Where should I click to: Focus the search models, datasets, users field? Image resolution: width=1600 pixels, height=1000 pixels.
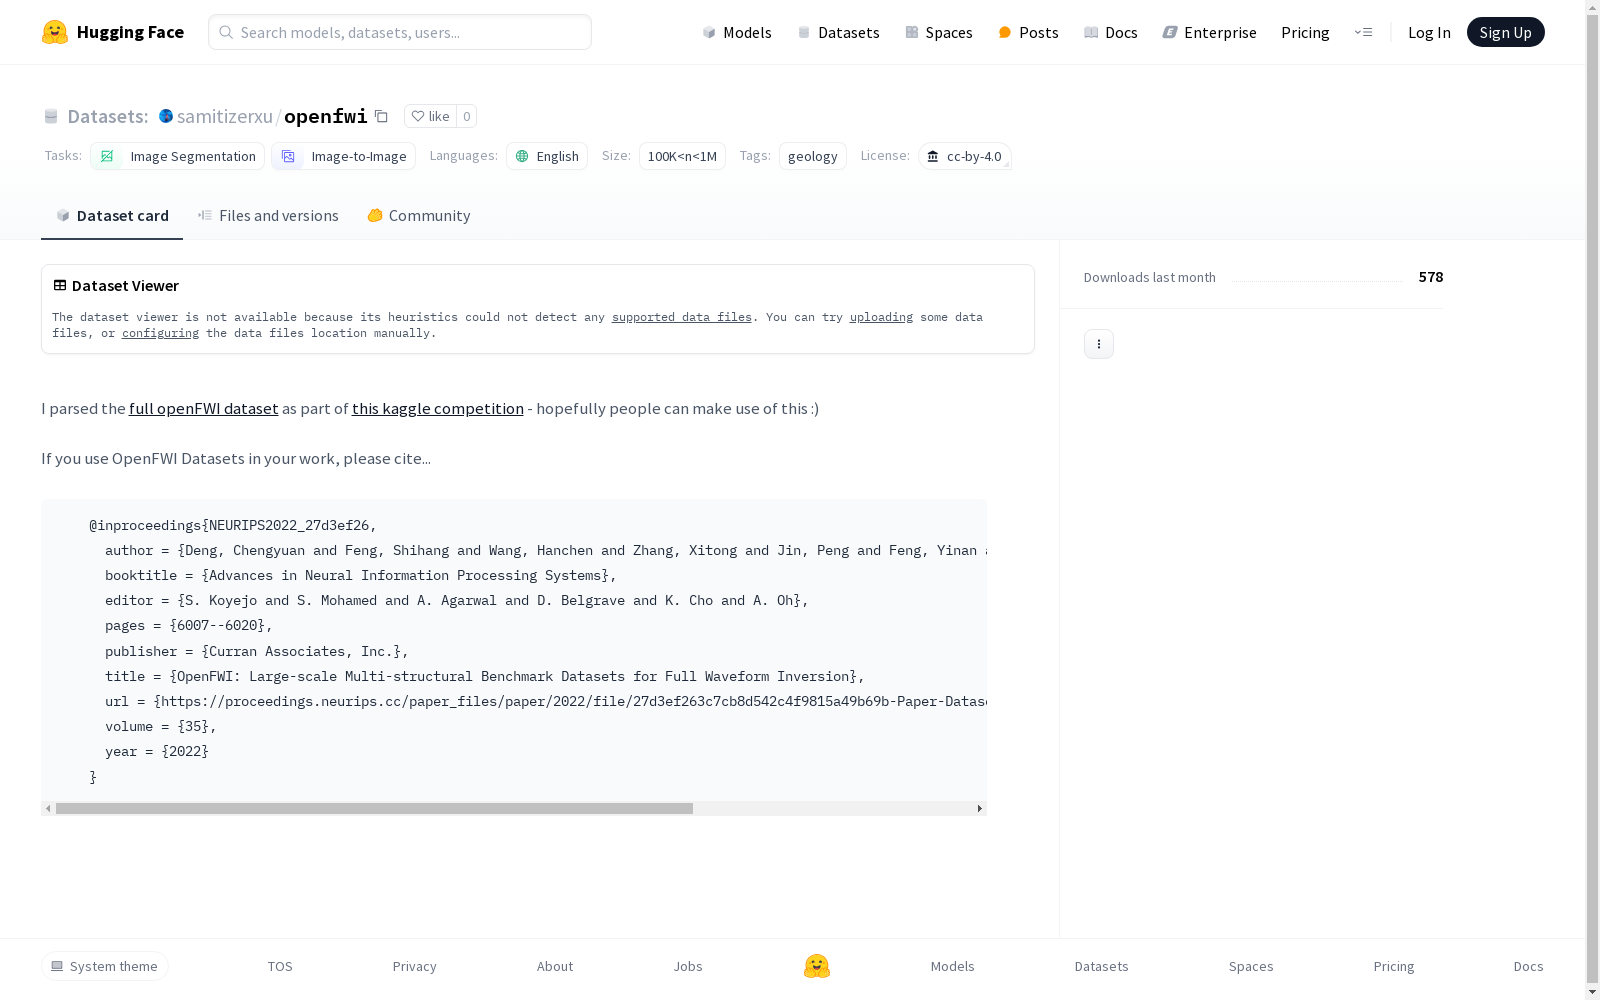tap(400, 32)
